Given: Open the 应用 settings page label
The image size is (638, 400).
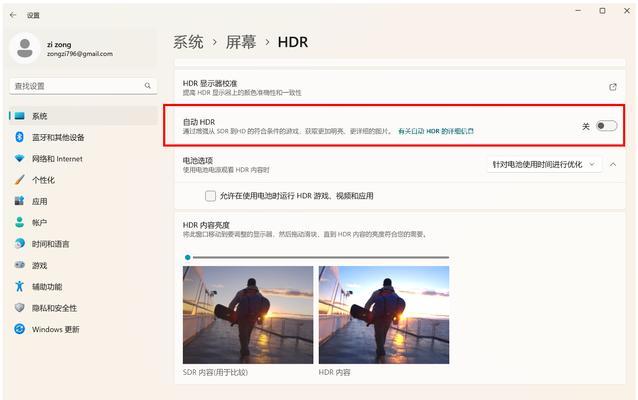Looking at the screenshot, I should click(x=40, y=201).
